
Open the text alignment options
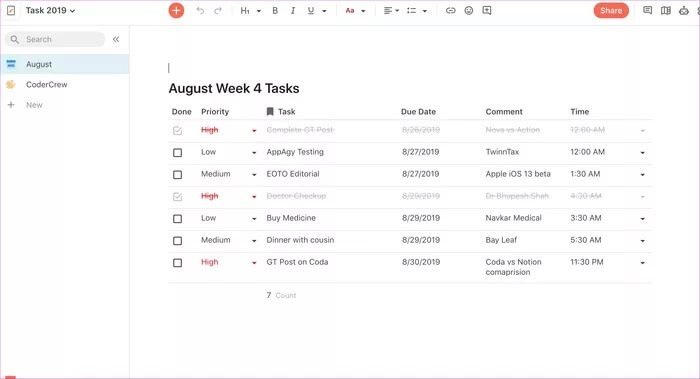tap(391, 11)
